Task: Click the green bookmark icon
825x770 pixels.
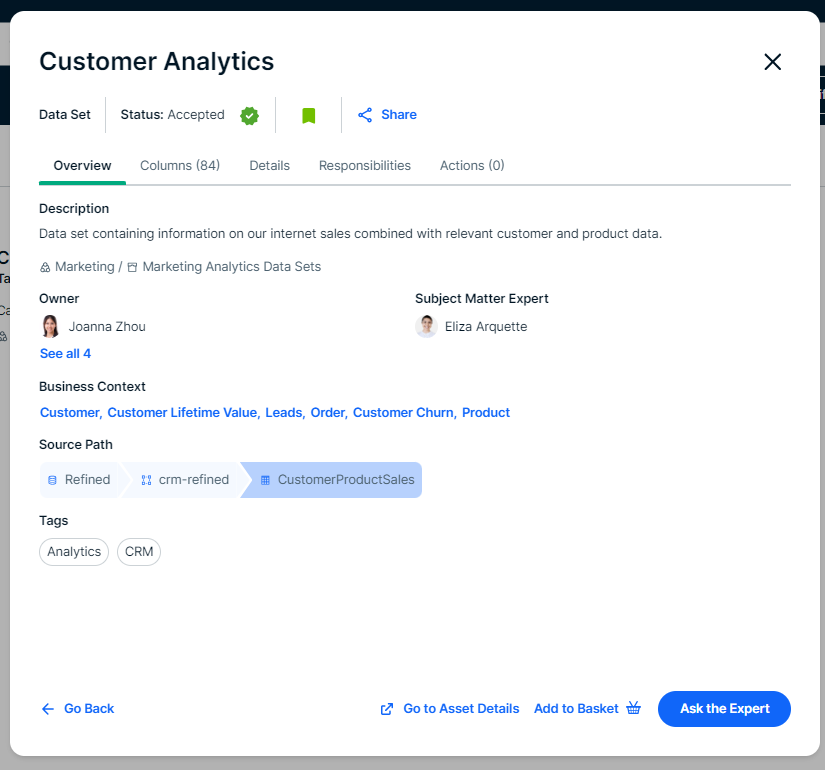Action: [308, 115]
